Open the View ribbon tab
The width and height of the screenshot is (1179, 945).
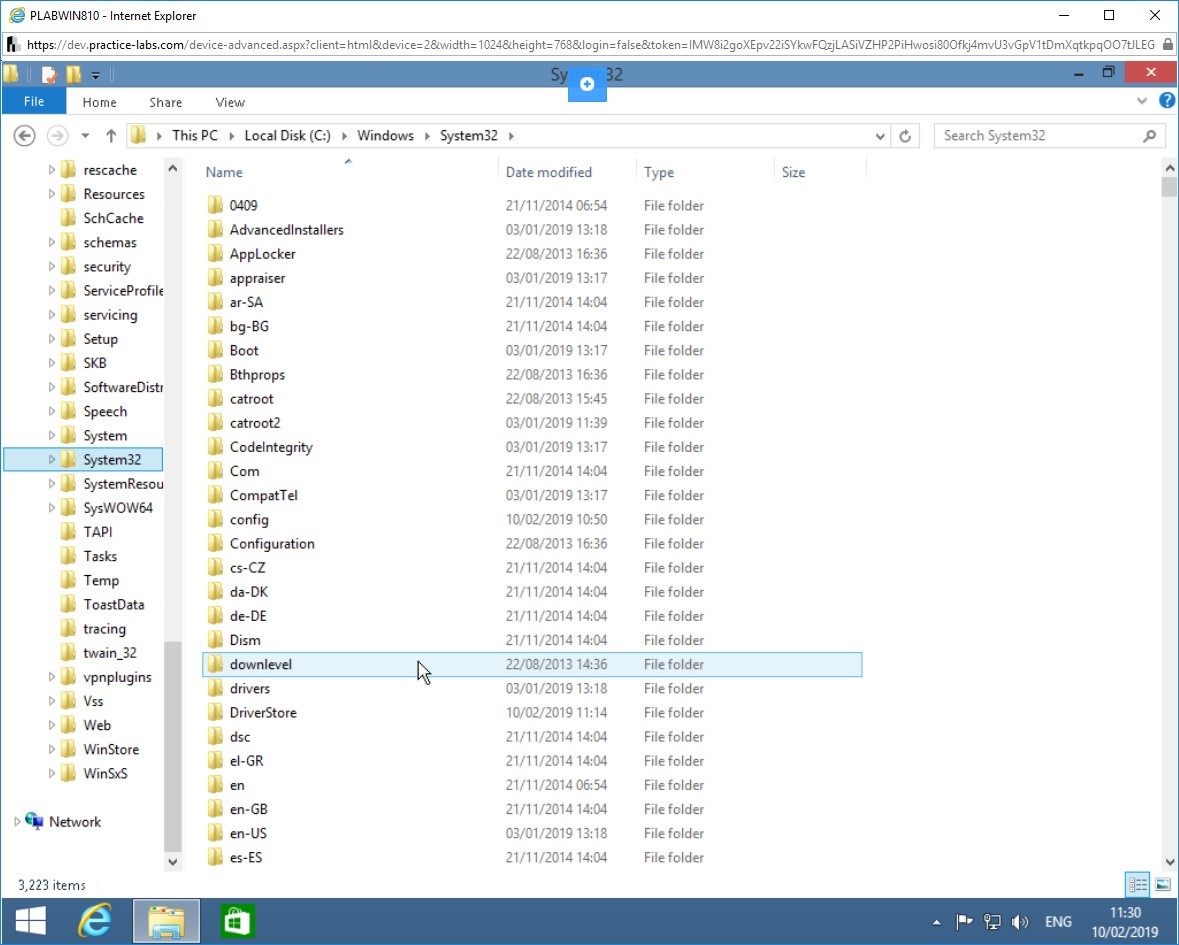coord(230,102)
